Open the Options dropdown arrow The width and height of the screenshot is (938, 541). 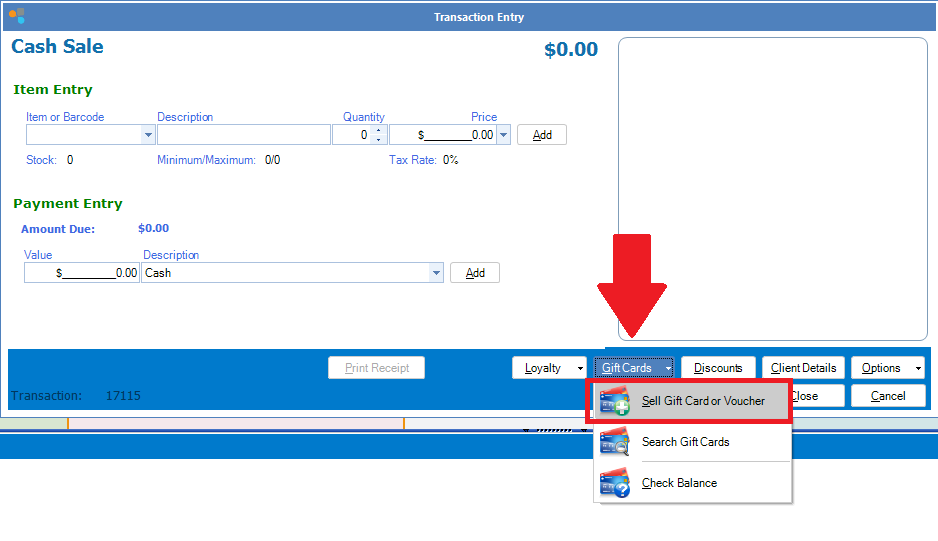(918, 368)
